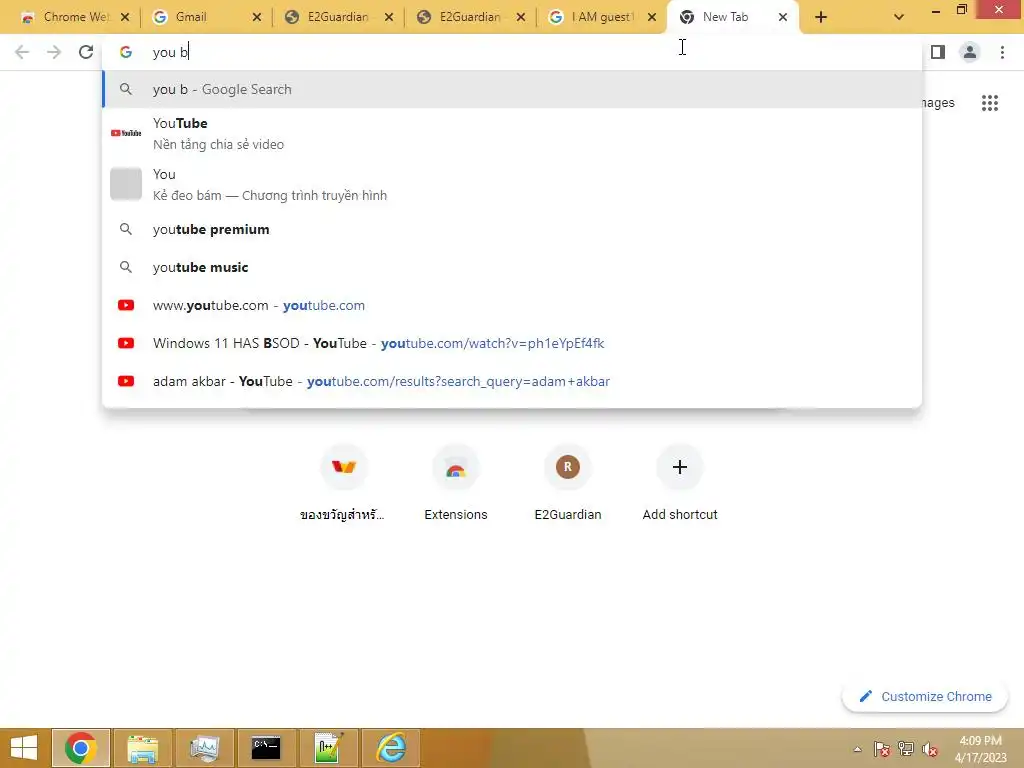Open Internet Explorer from the taskbar
Viewport: 1024px width, 768px height.
(391, 748)
